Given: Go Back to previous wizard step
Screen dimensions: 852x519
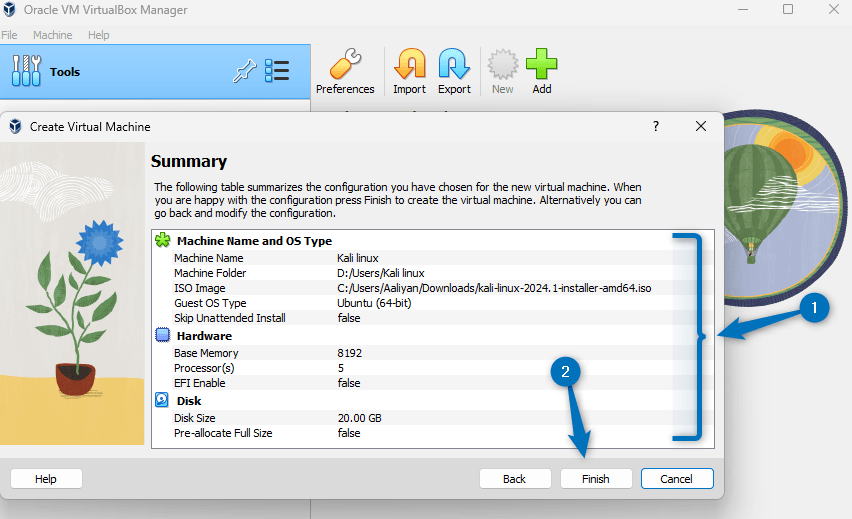Looking at the screenshot, I should [515, 479].
